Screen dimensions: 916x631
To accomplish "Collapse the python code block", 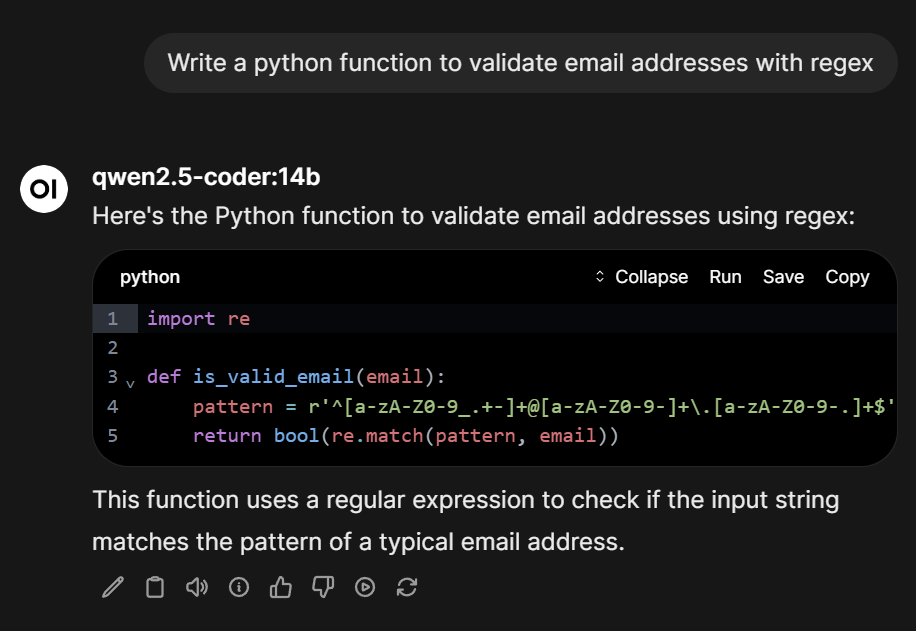I will 651,277.
